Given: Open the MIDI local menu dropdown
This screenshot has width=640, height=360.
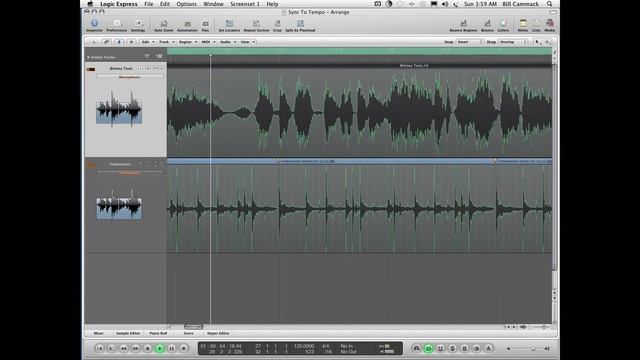Looking at the screenshot, I should click(x=208, y=42).
